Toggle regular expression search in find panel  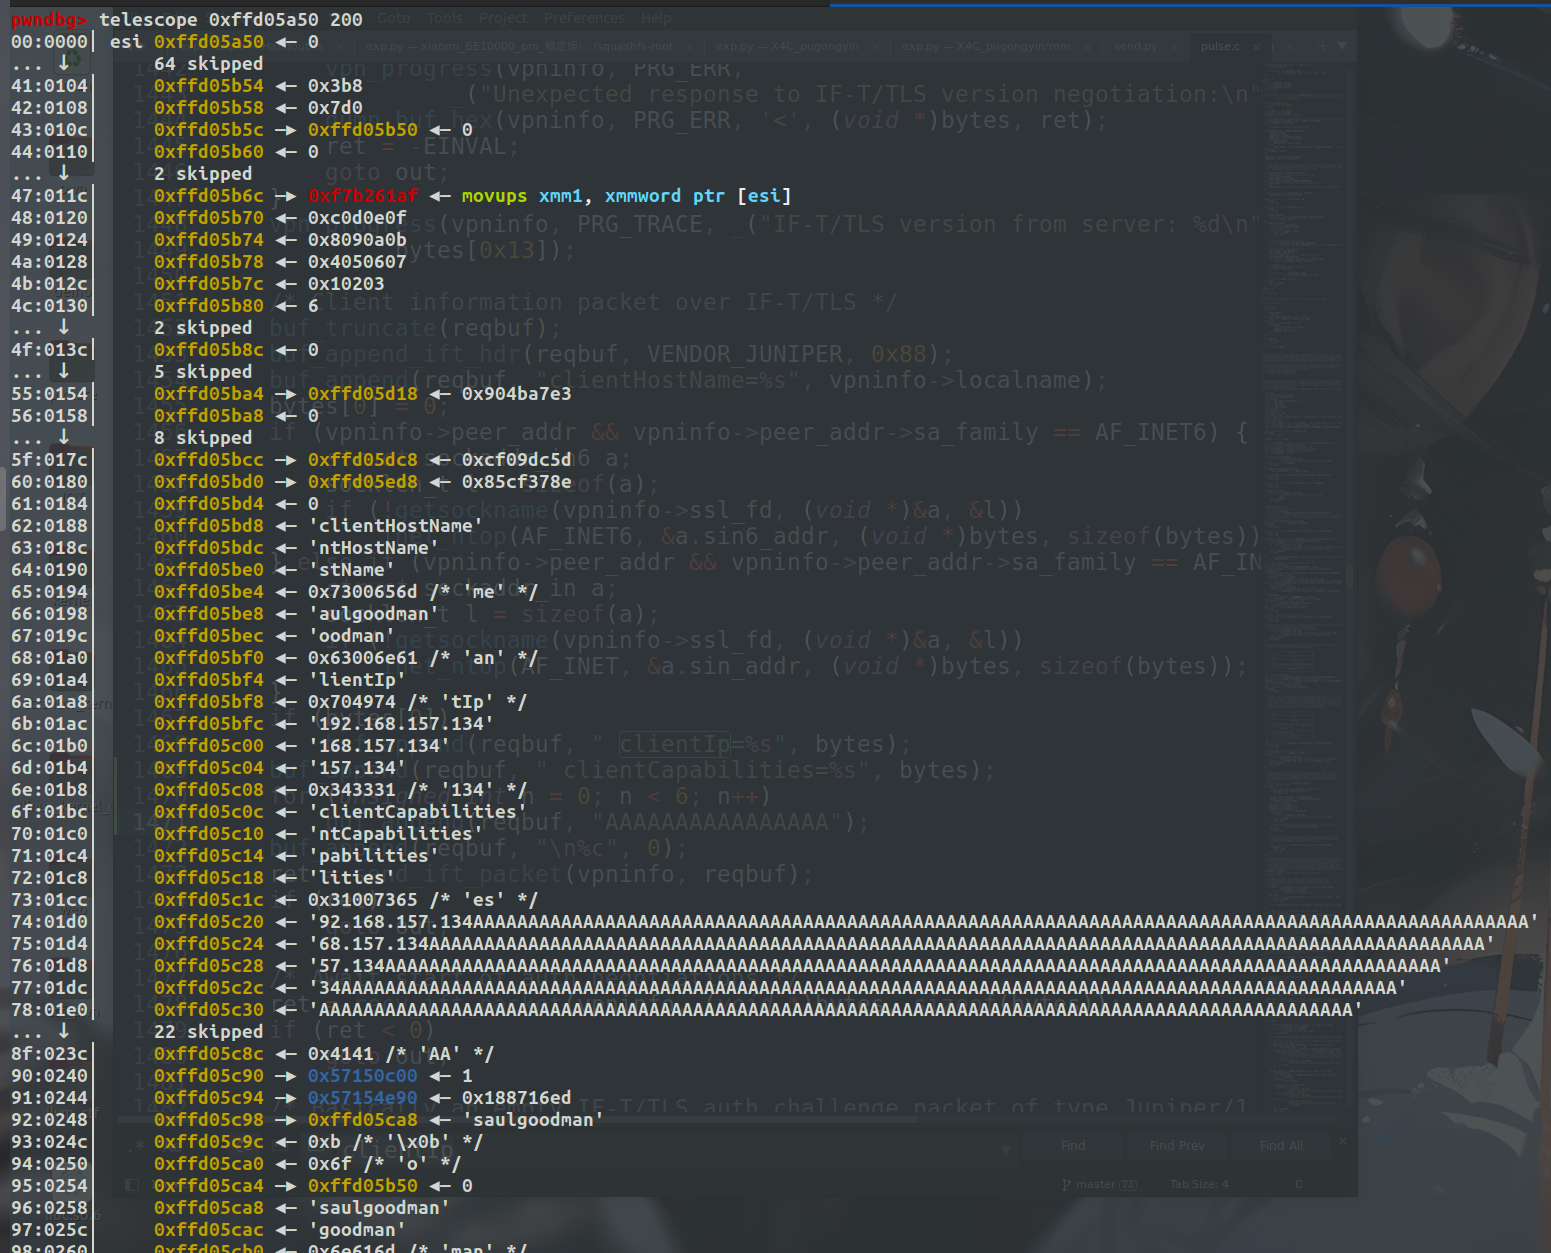(135, 1146)
